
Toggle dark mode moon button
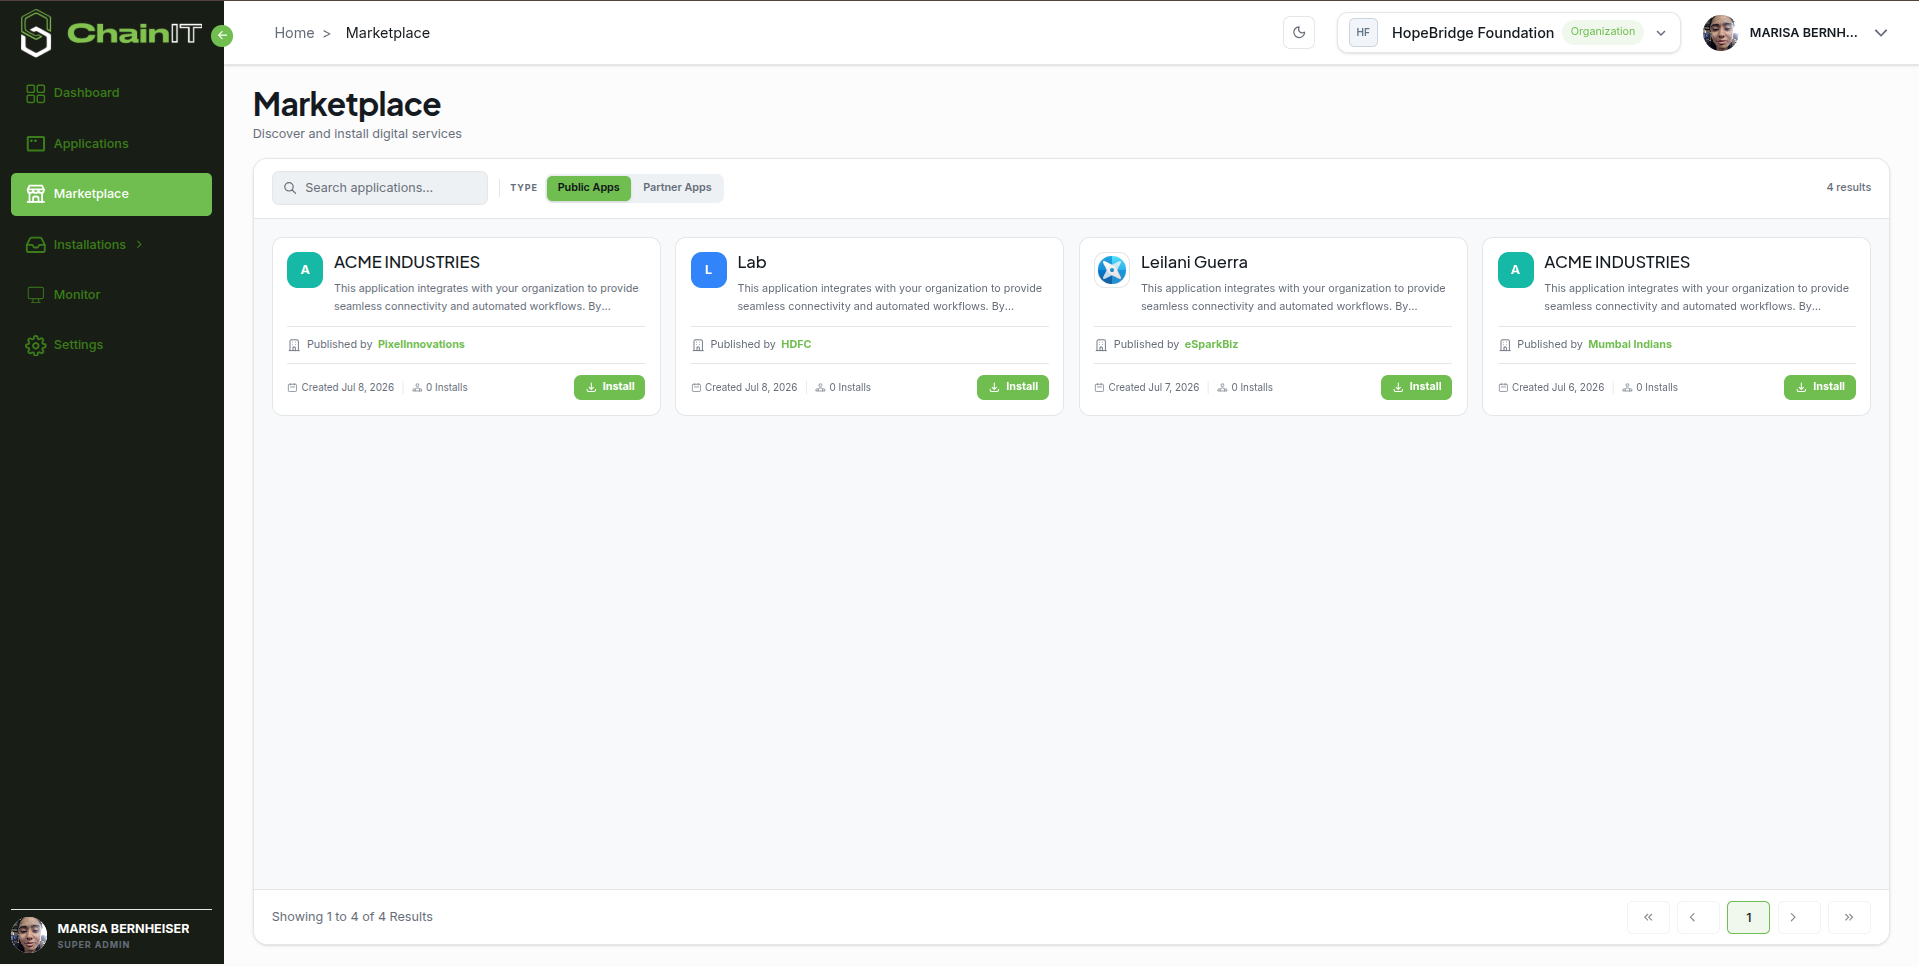pos(1299,33)
